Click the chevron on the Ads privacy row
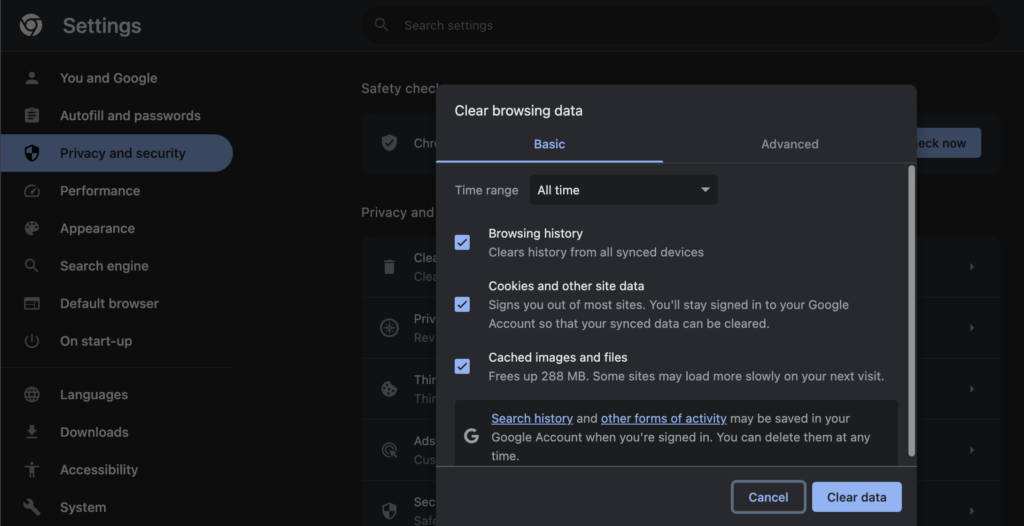 tap(972, 450)
